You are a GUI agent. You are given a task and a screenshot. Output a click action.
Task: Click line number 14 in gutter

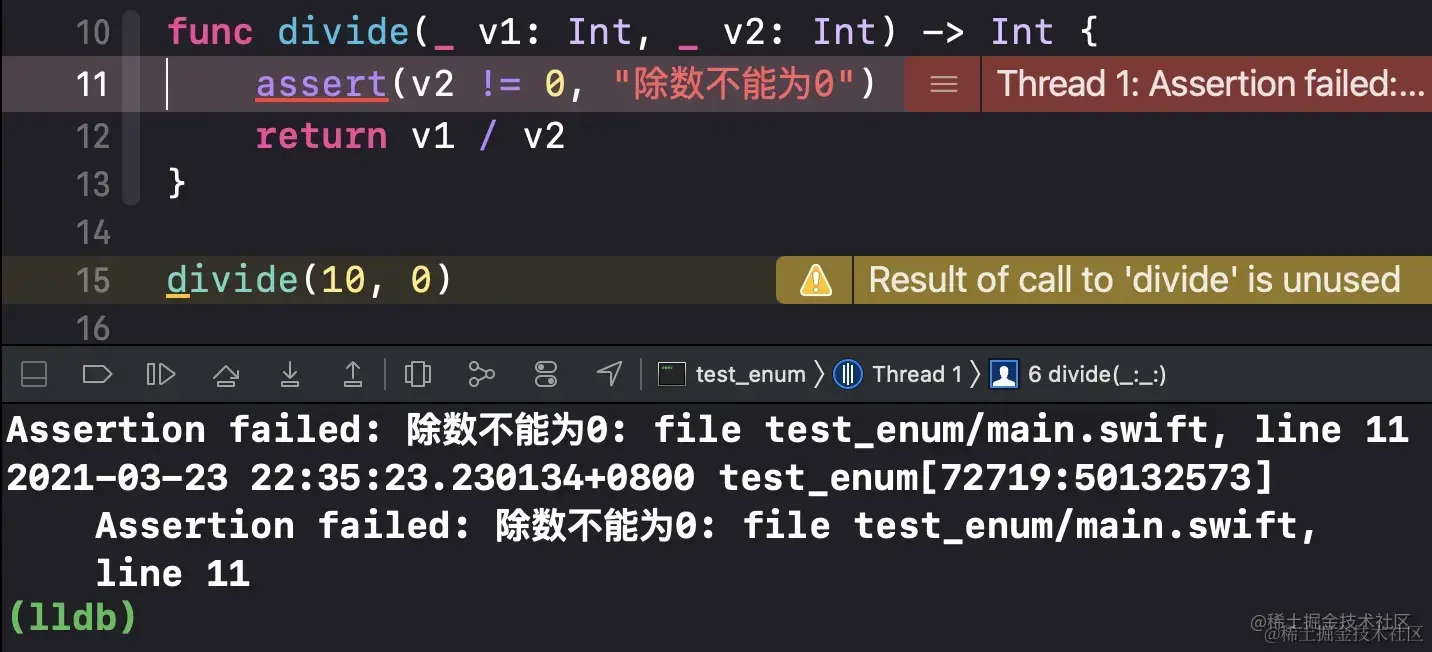tap(93, 232)
